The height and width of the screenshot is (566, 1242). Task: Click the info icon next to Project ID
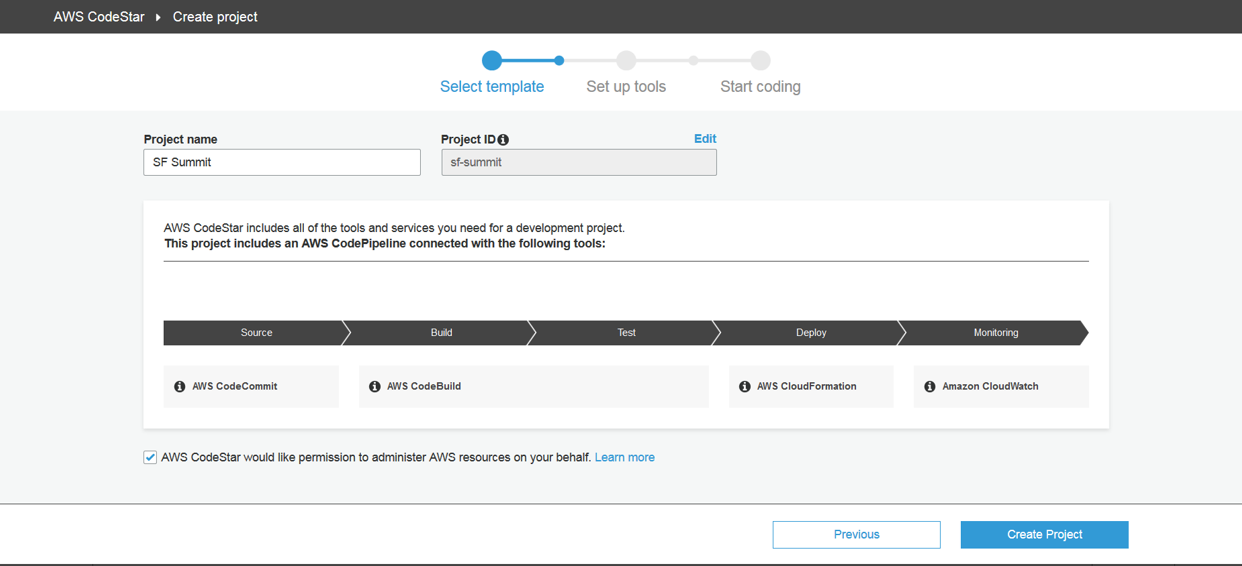(x=503, y=140)
